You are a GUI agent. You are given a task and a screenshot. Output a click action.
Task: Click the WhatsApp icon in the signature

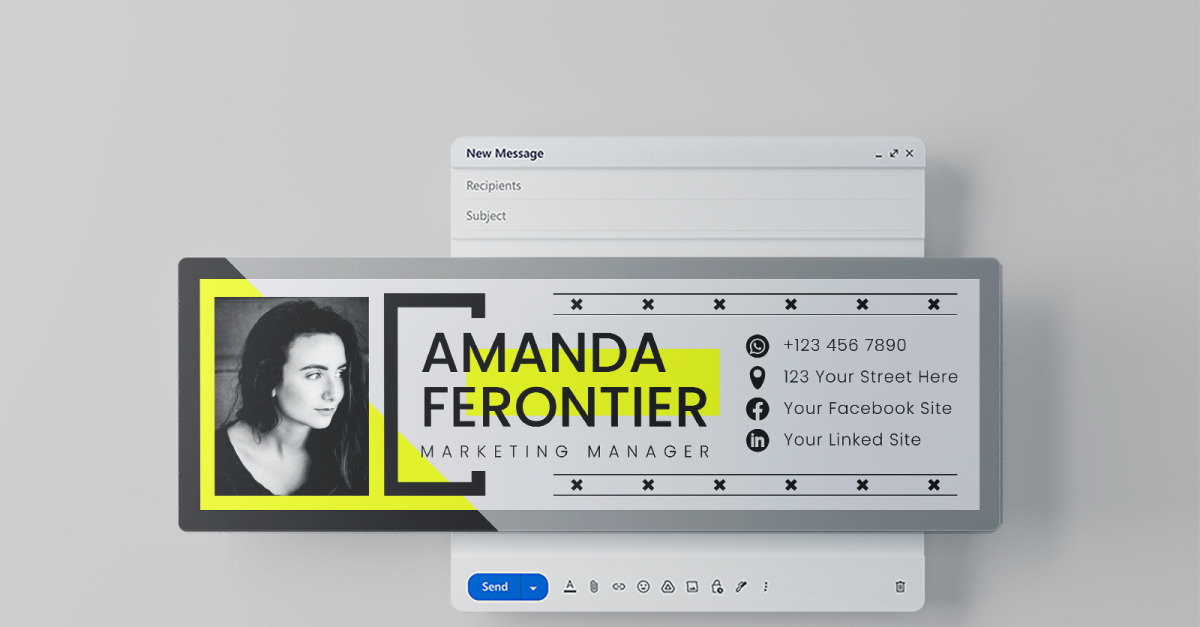point(757,346)
